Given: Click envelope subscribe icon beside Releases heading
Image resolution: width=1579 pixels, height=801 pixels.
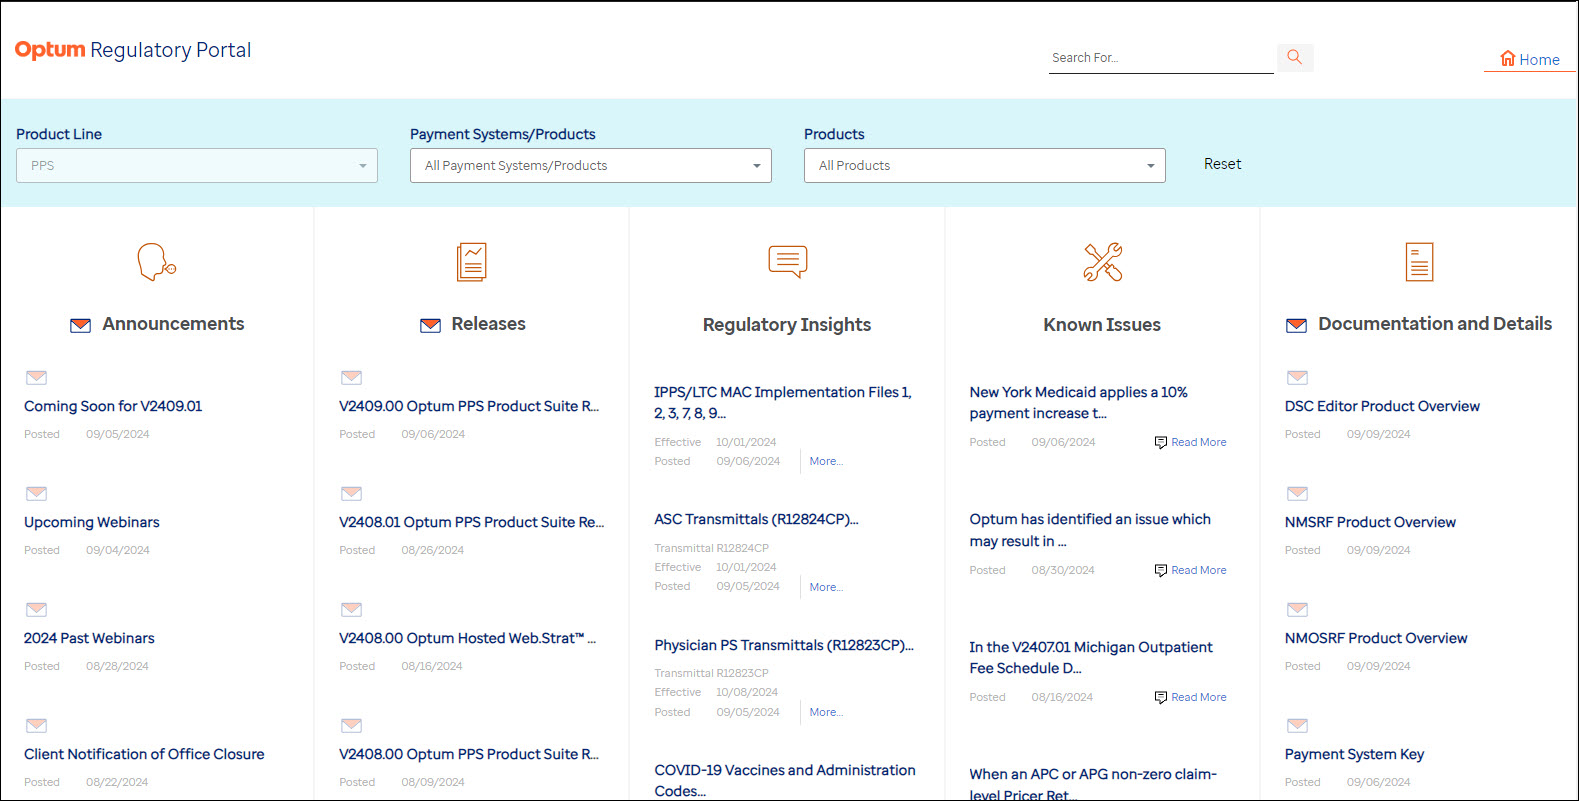Looking at the screenshot, I should pyautogui.click(x=431, y=325).
